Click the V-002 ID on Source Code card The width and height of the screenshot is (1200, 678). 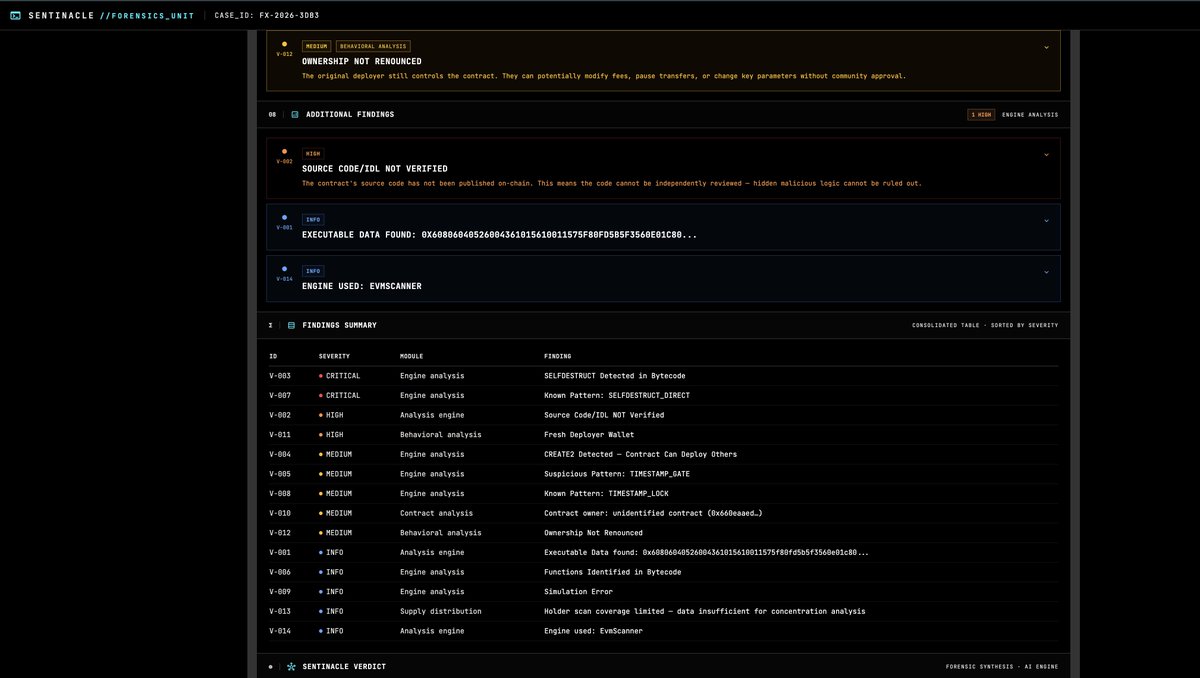(x=284, y=161)
